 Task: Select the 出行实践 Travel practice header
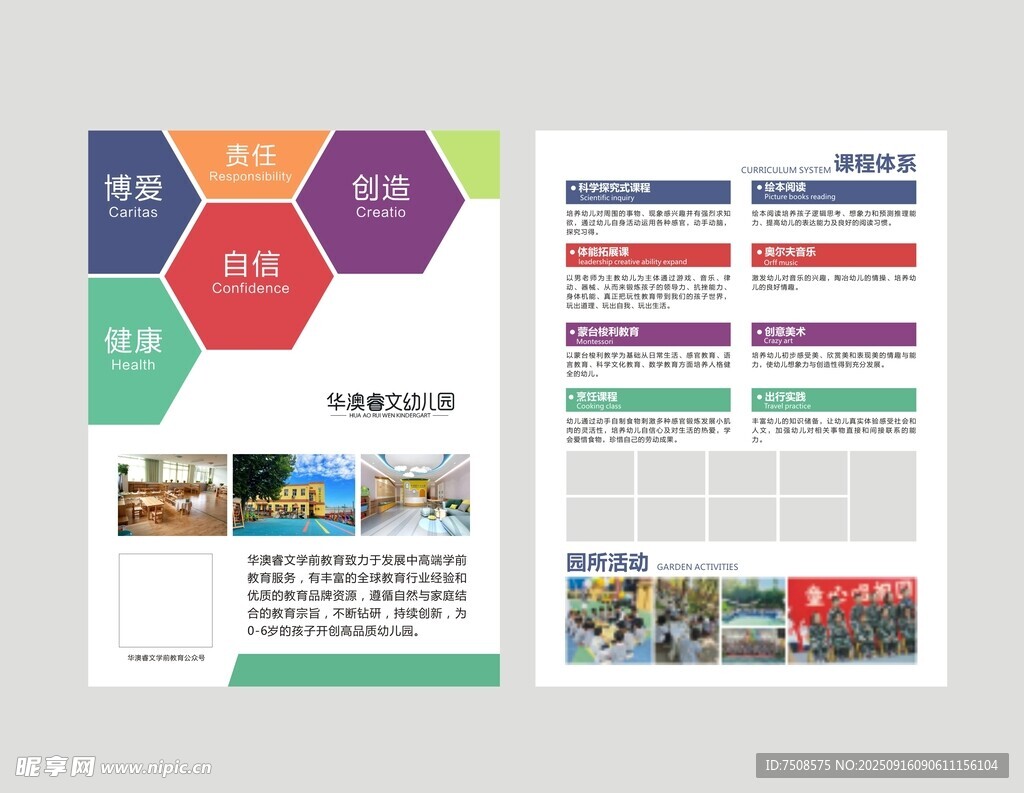pos(833,400)
